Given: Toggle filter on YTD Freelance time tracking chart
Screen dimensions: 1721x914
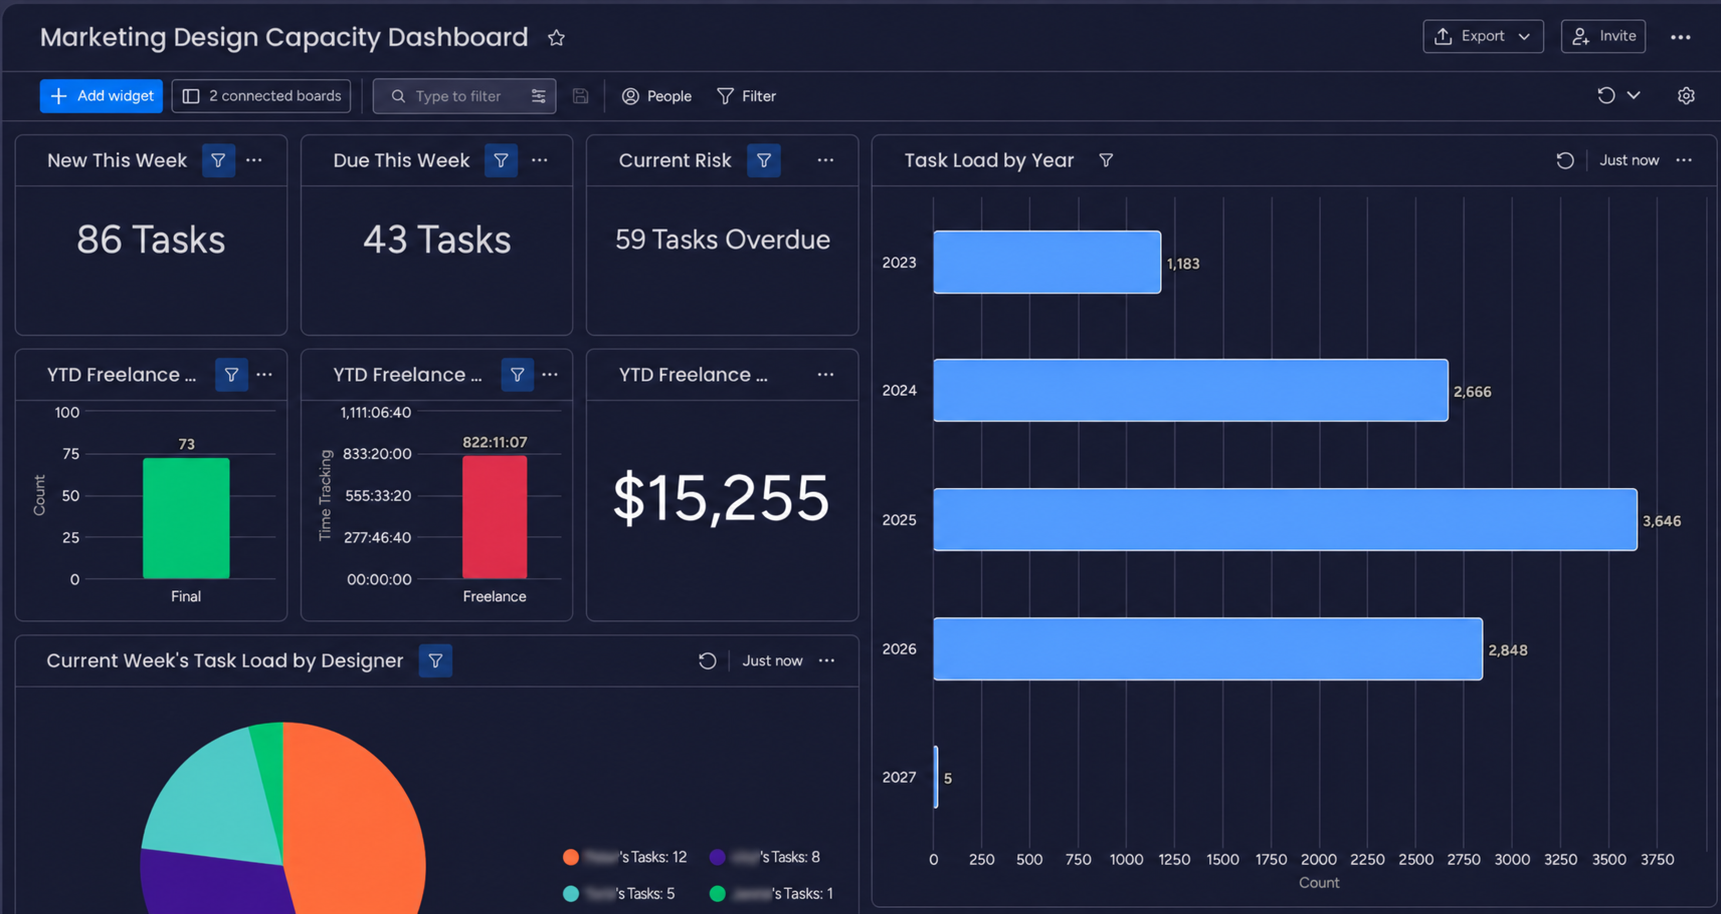Looking at the screenshot, I should pyautogui.click(x=517, y=375).
